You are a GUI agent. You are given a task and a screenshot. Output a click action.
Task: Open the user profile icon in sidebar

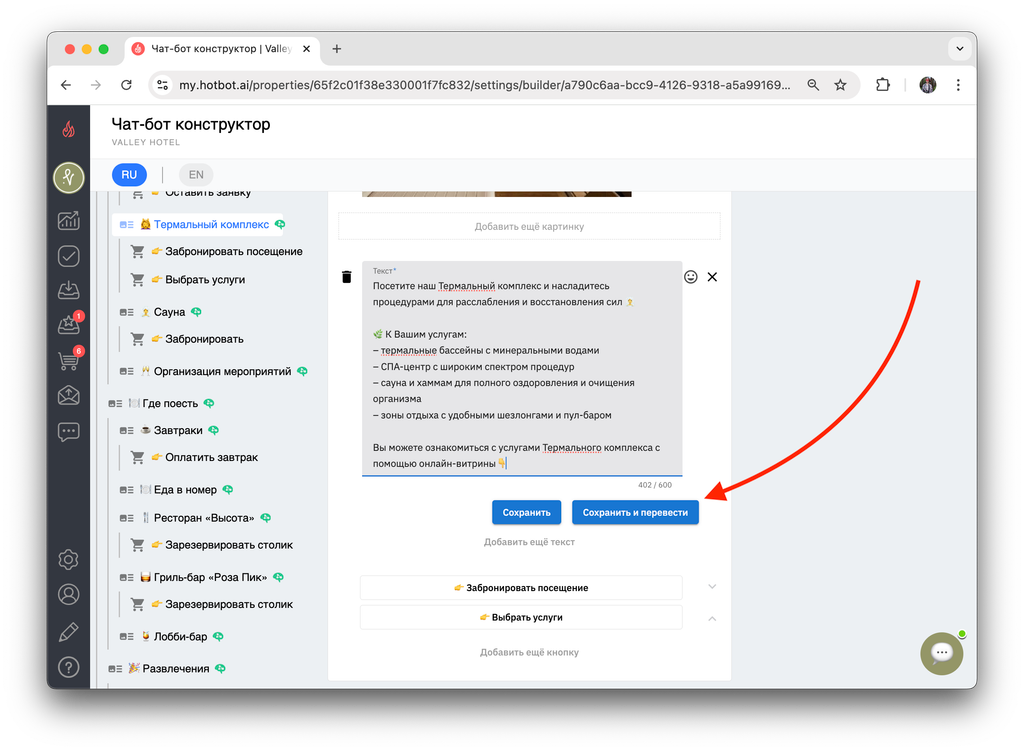coord(69,594)
